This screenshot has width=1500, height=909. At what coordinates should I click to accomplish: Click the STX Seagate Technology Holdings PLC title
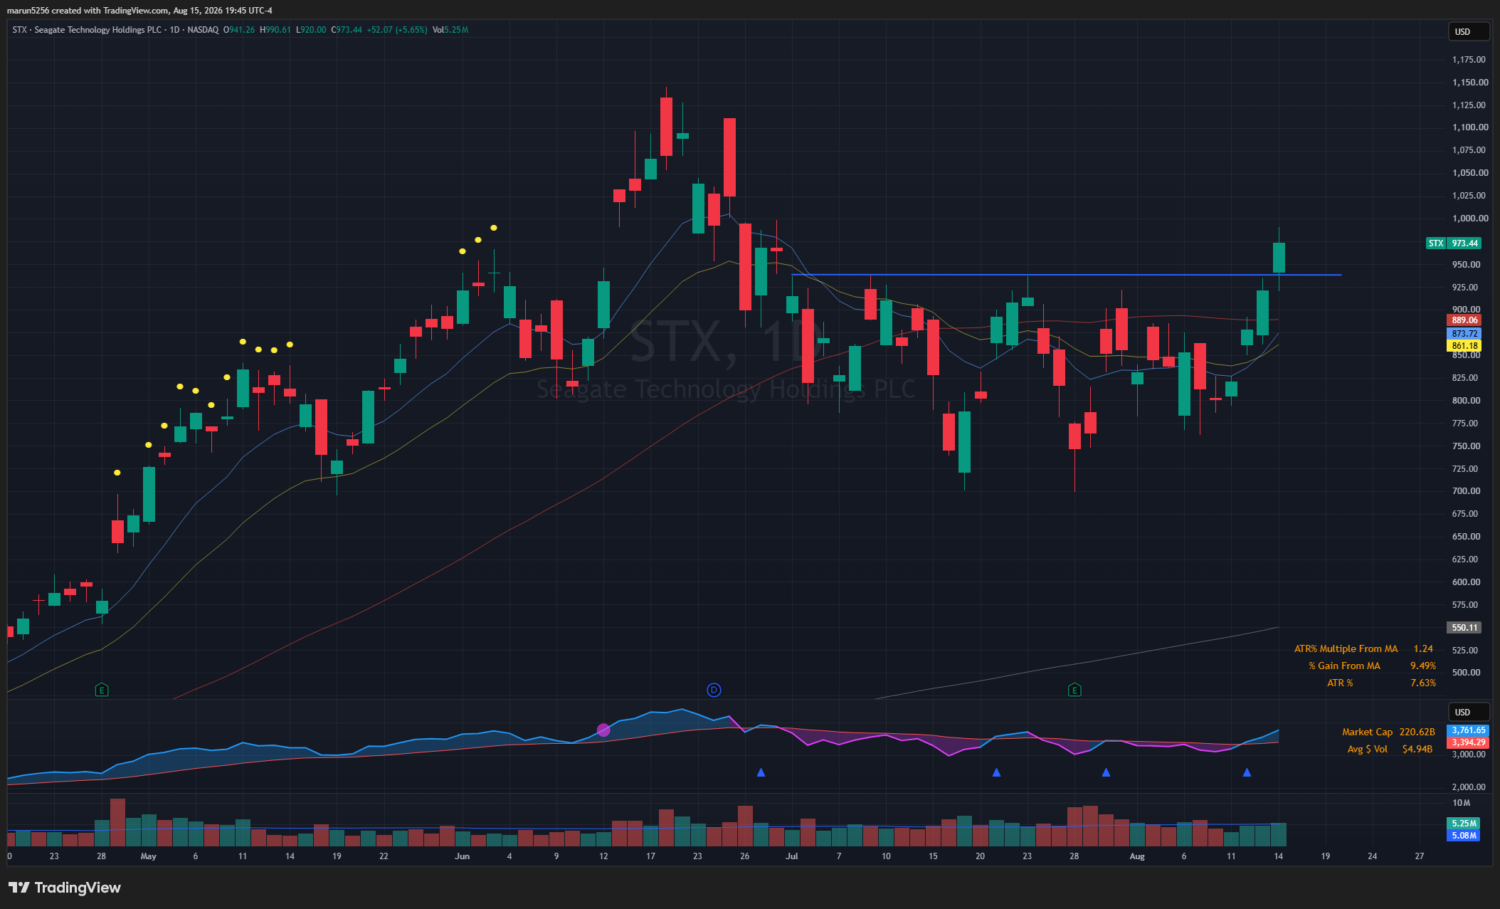coord(87,30)
